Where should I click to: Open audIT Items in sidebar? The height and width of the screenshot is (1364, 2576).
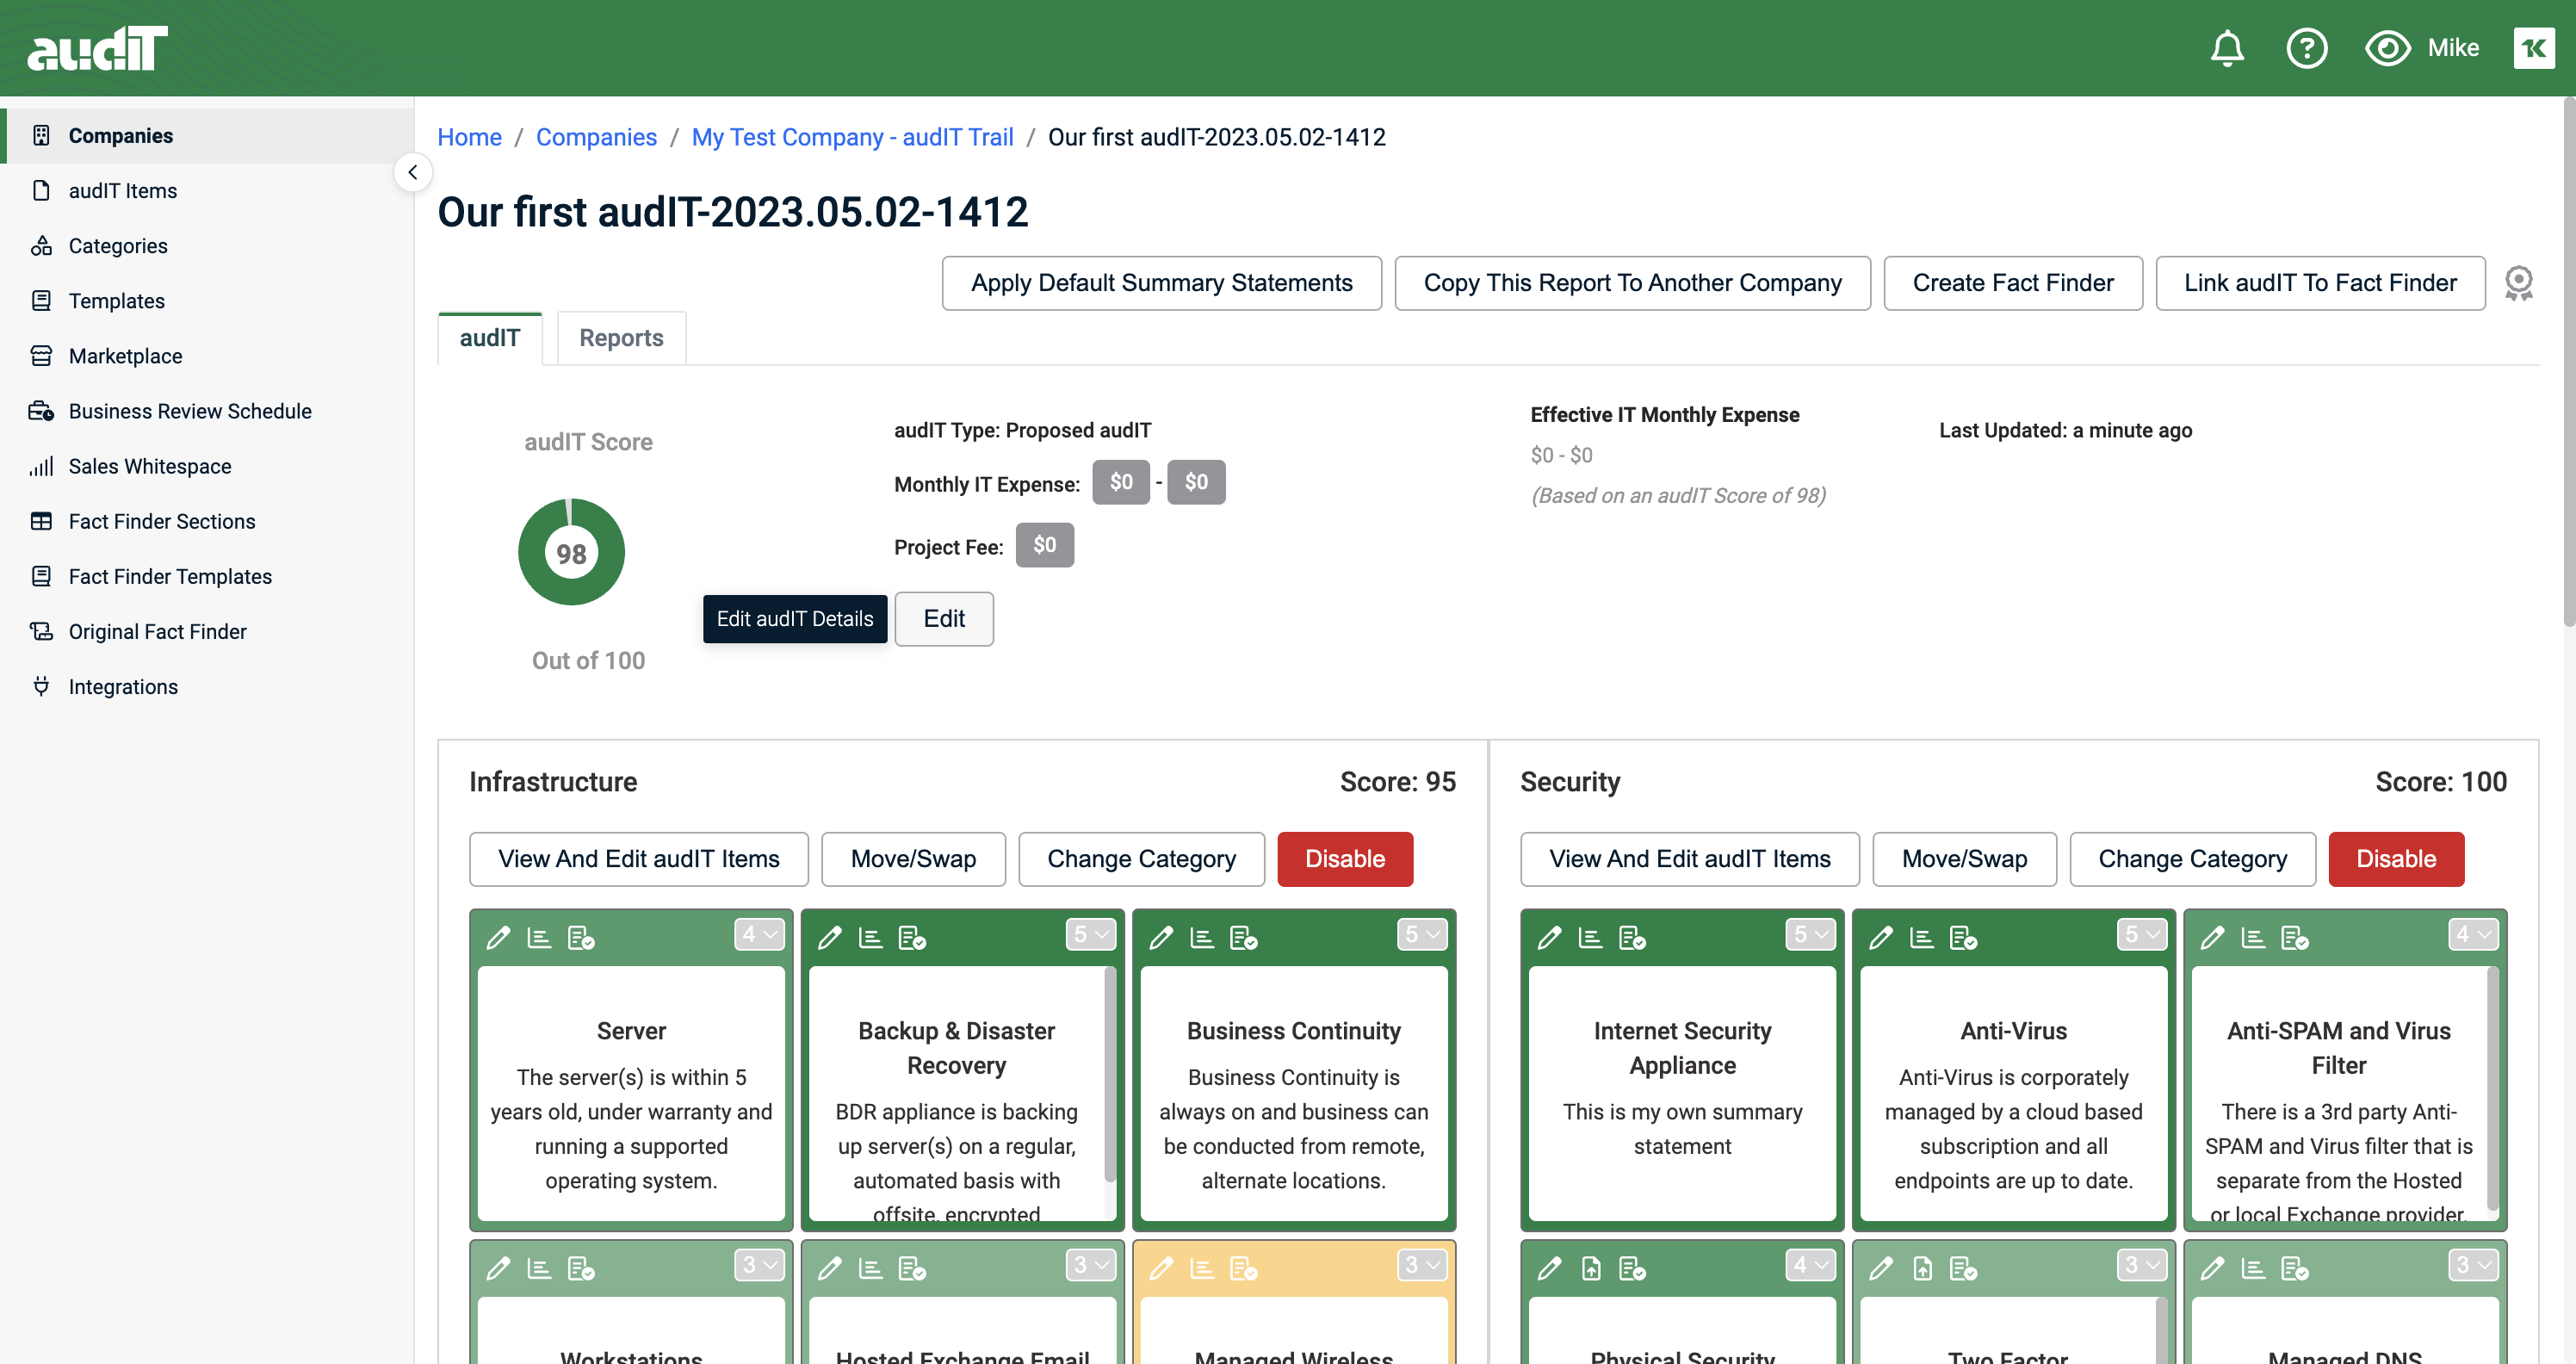207,191
